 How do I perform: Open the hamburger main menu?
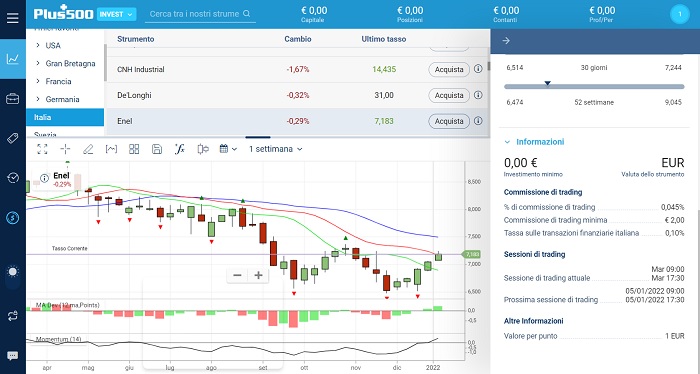[12, 18]
